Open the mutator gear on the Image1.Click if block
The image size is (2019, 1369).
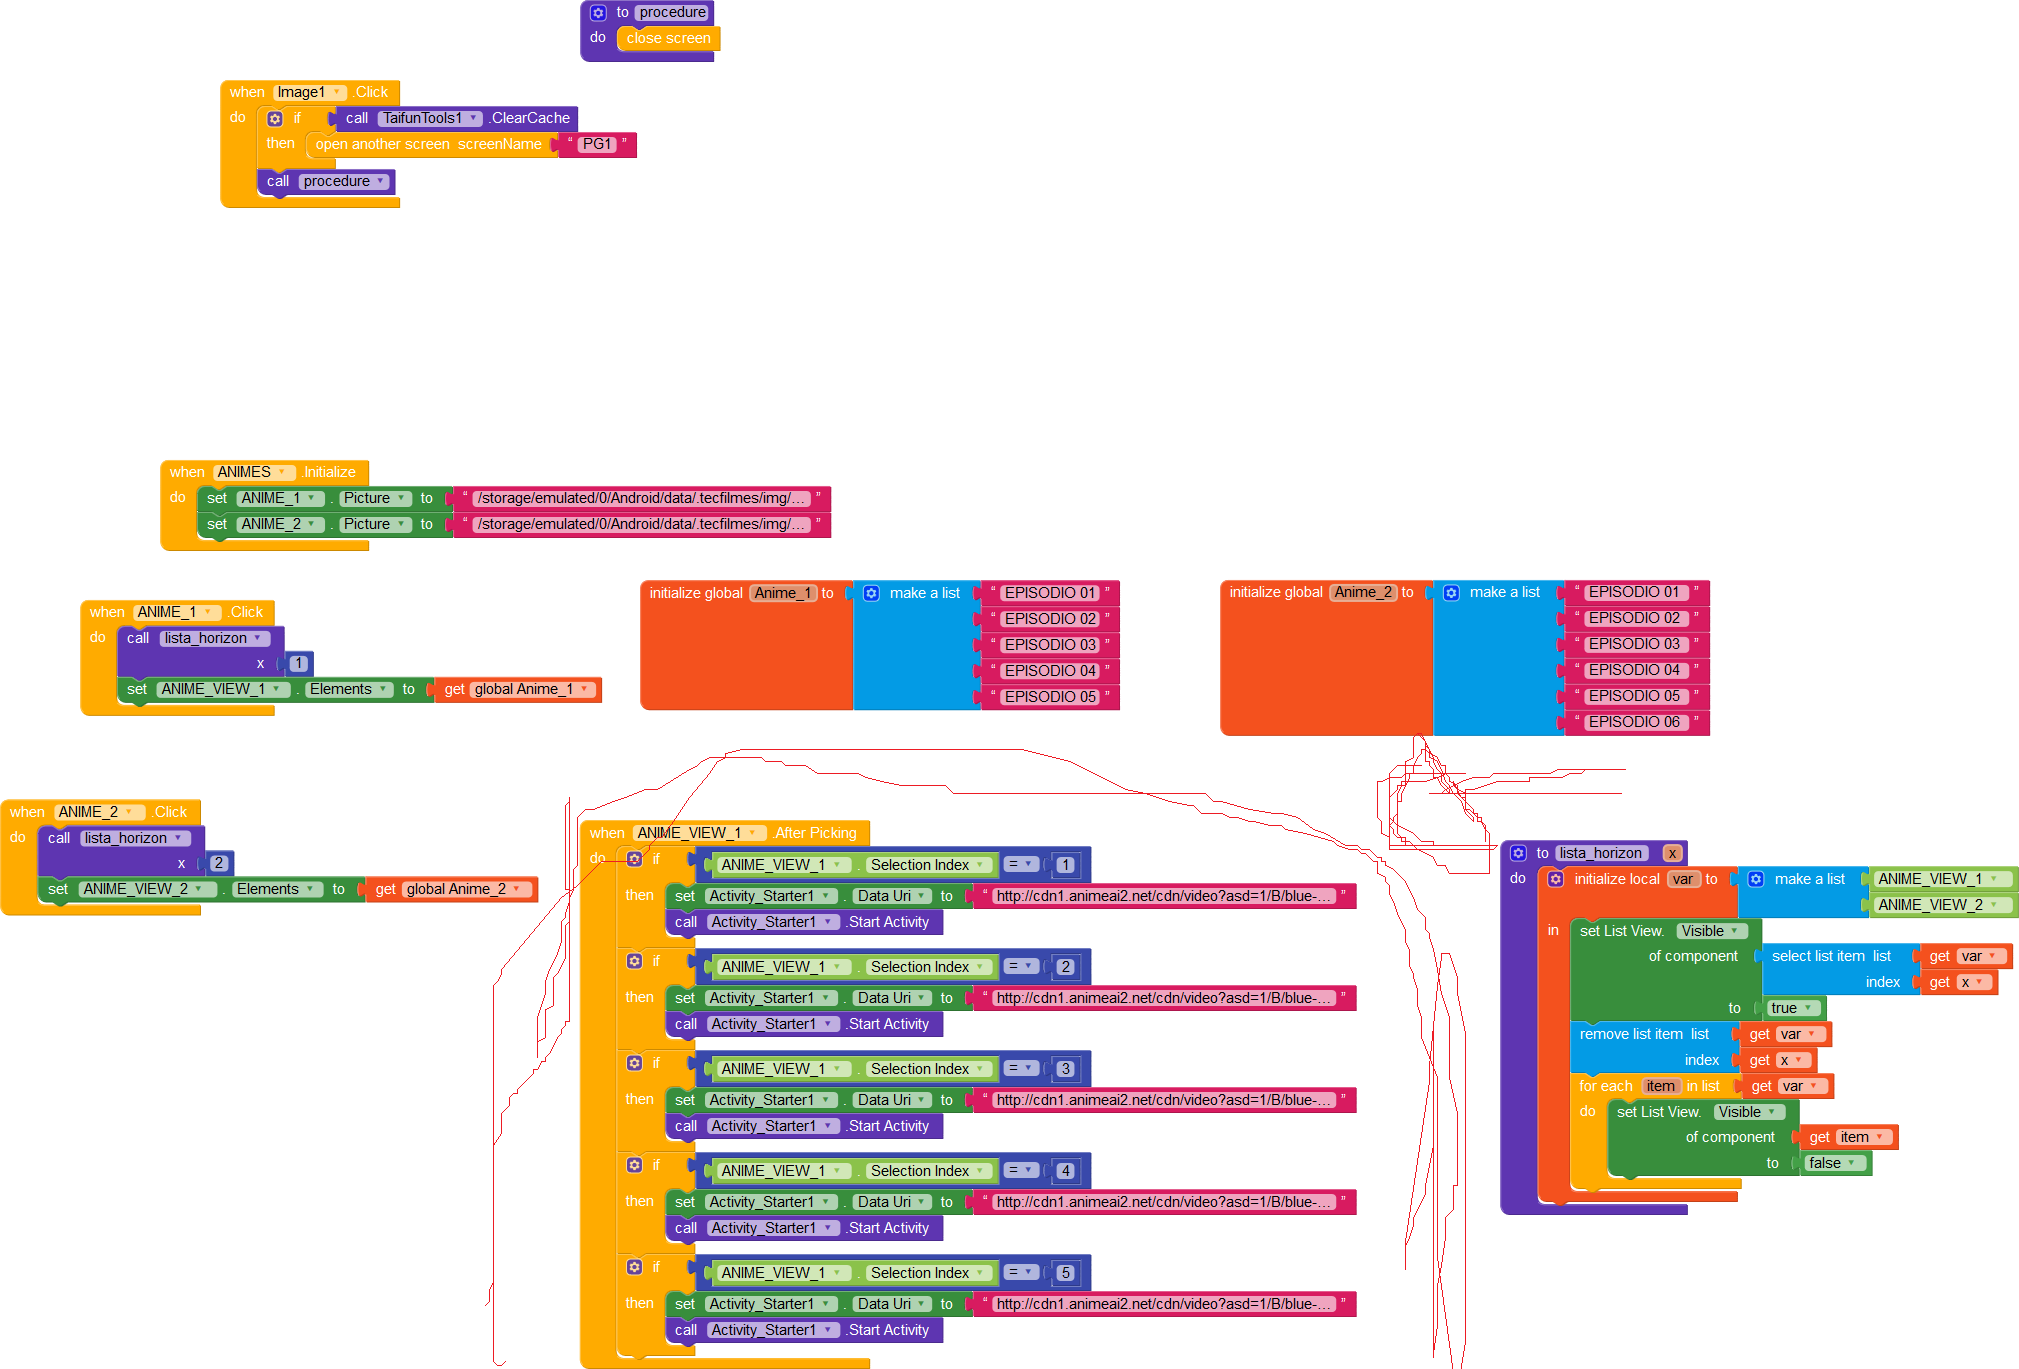275,118
